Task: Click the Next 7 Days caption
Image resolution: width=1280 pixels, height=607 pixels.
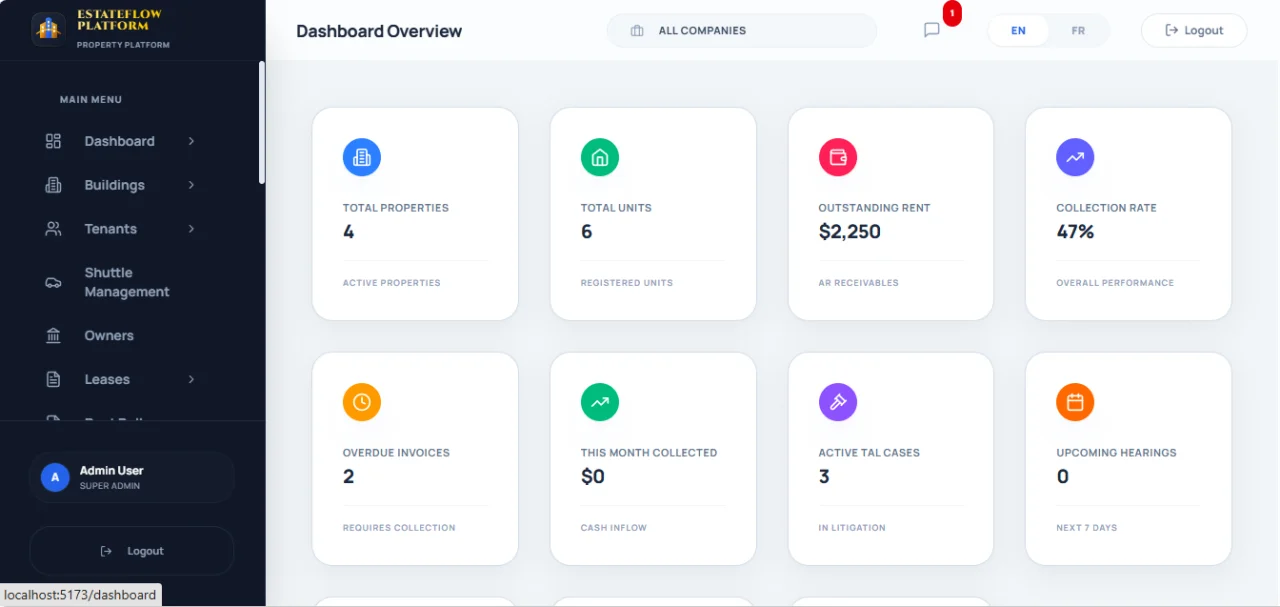Action: coord(1087,528)
